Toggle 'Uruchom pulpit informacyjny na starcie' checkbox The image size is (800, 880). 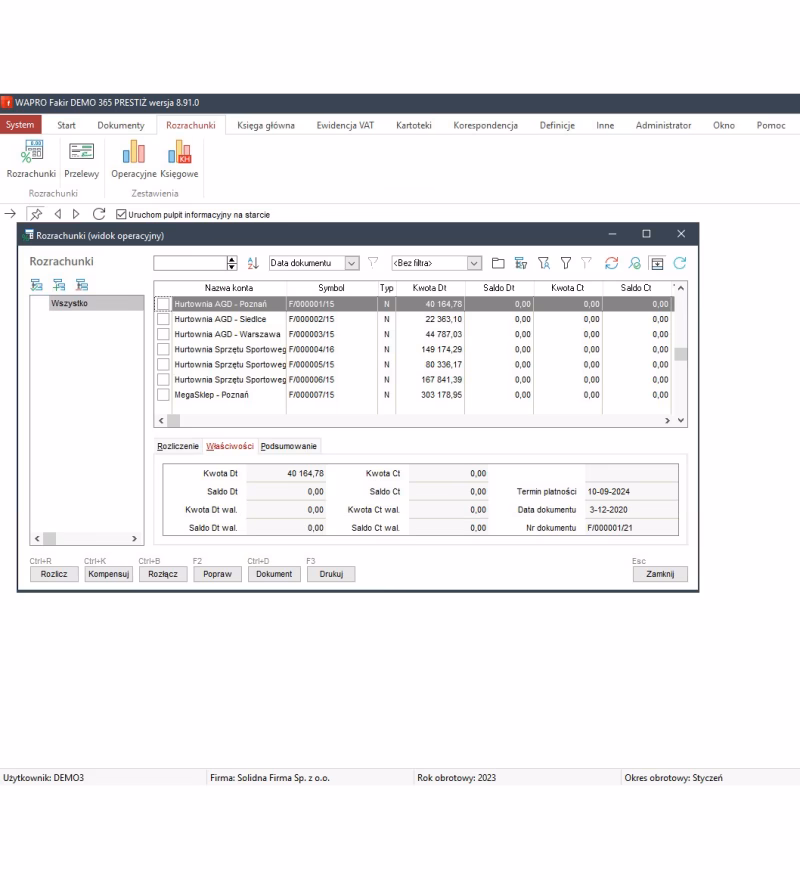pyautogui.click(x=122, y=213)
